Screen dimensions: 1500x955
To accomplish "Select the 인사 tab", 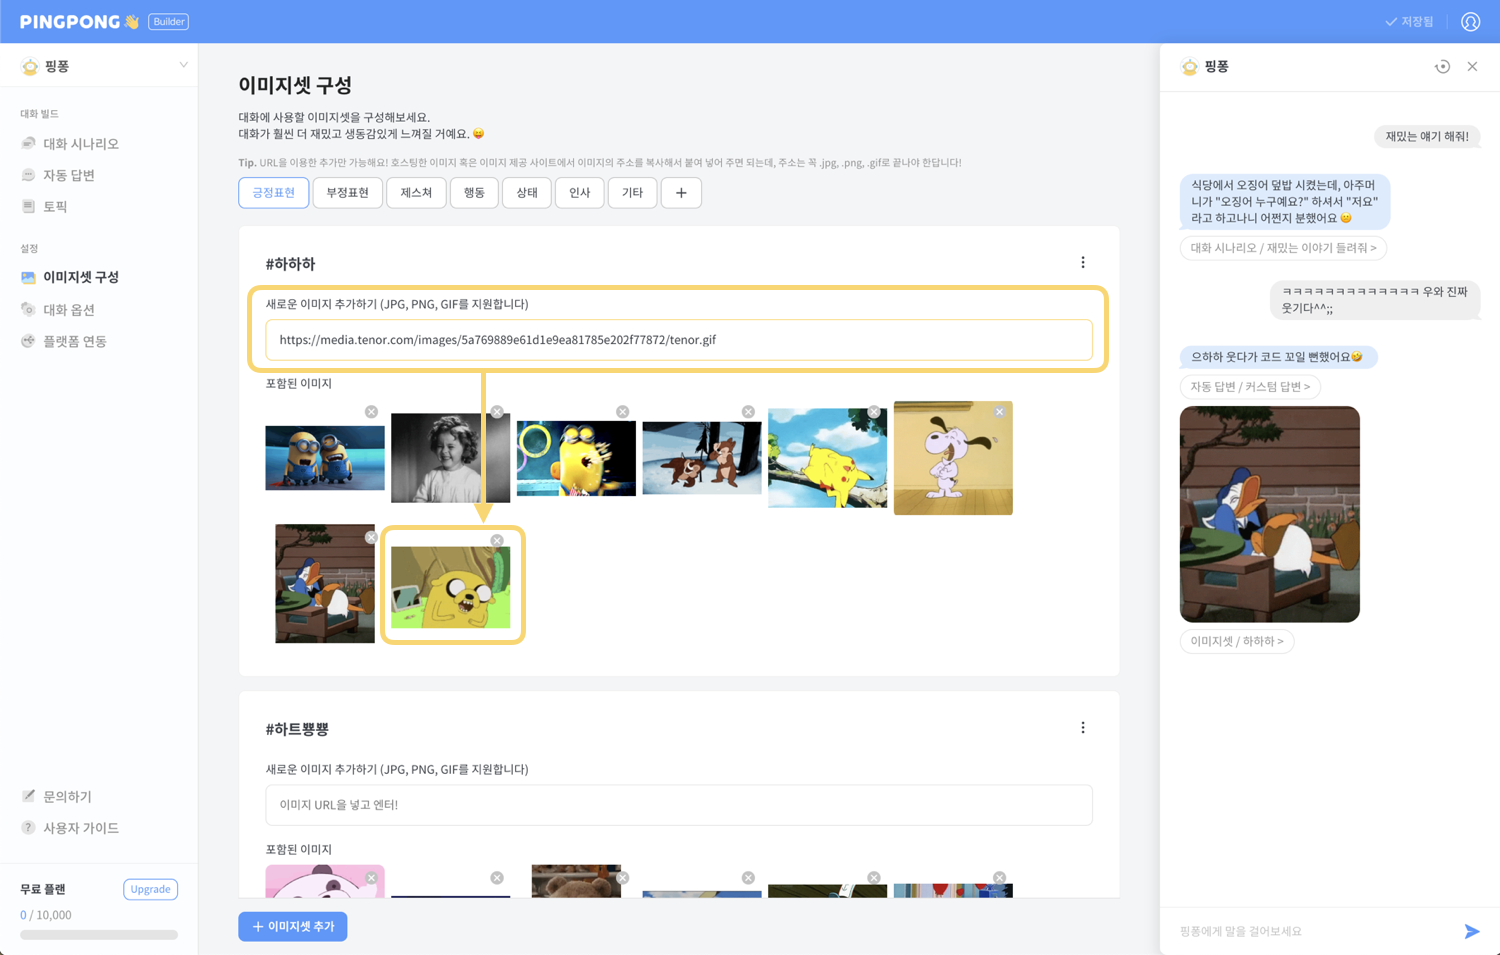I will 580,193.
